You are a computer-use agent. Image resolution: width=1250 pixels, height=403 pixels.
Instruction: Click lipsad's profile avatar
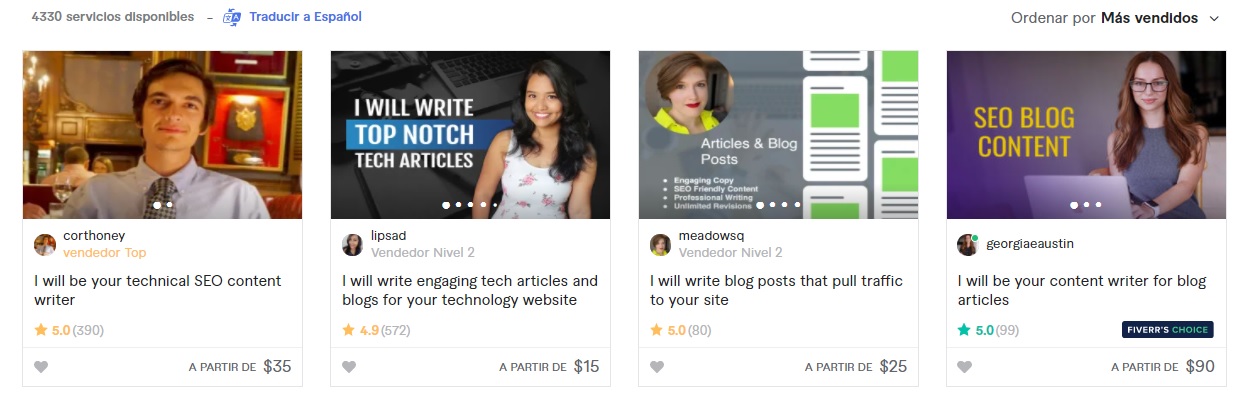pos(353,245)
